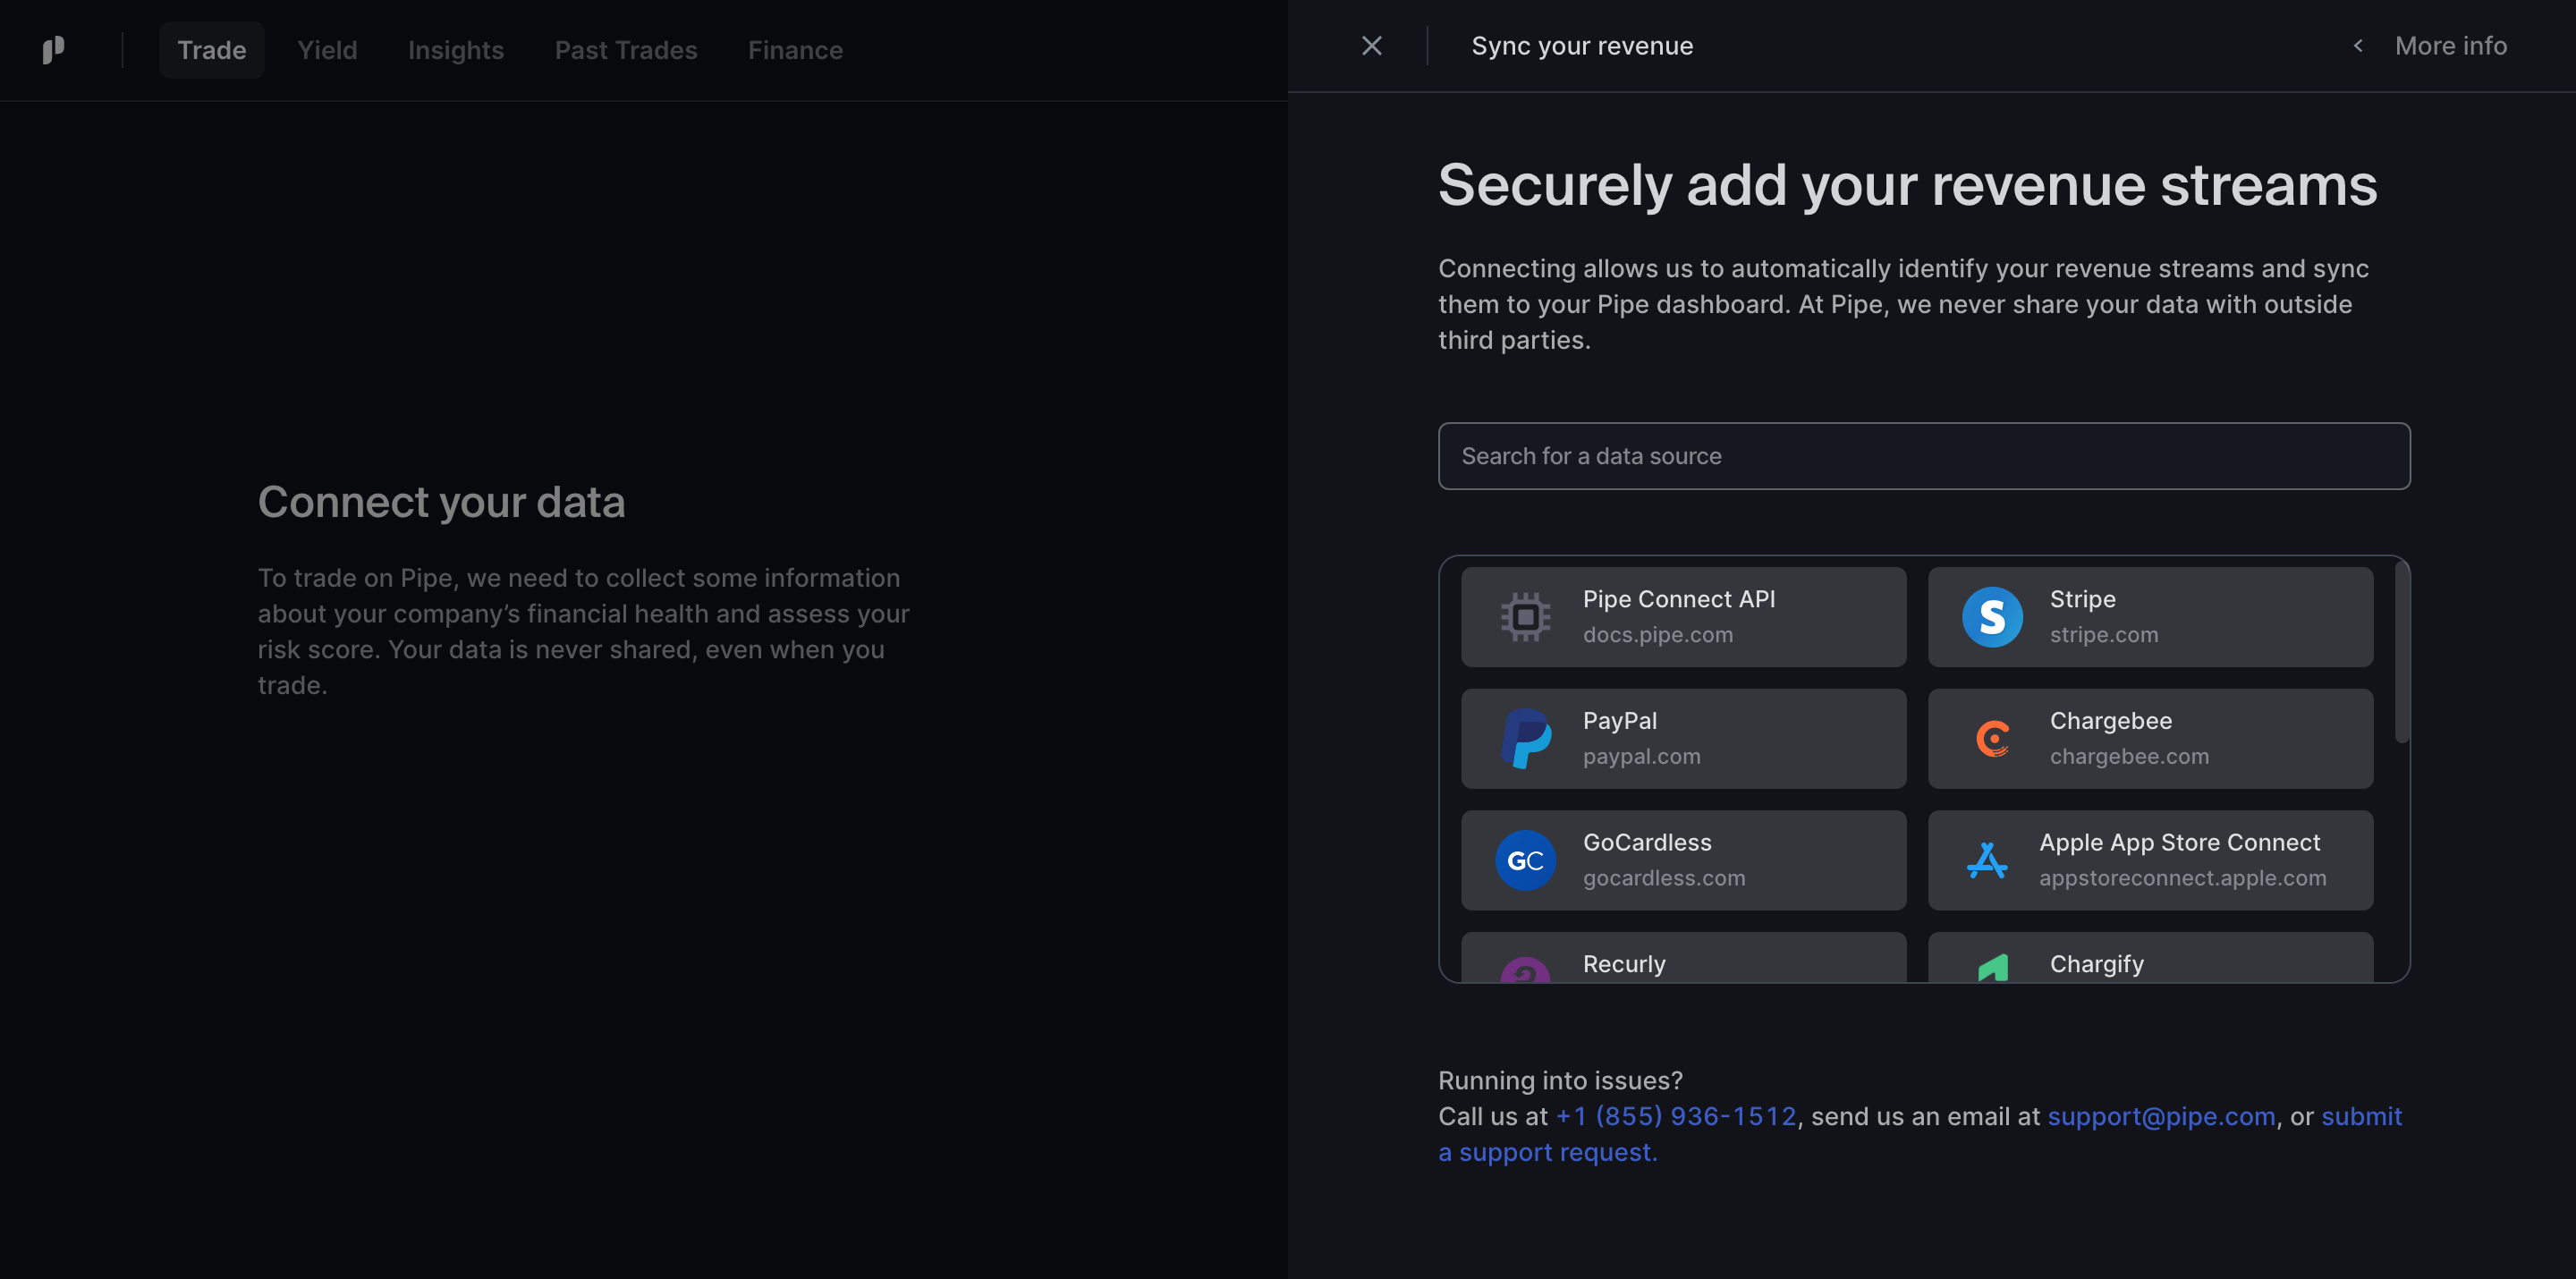Click the Connect your data heading
This screenshot has height=1279, width=2576.
tap(441, 502)
